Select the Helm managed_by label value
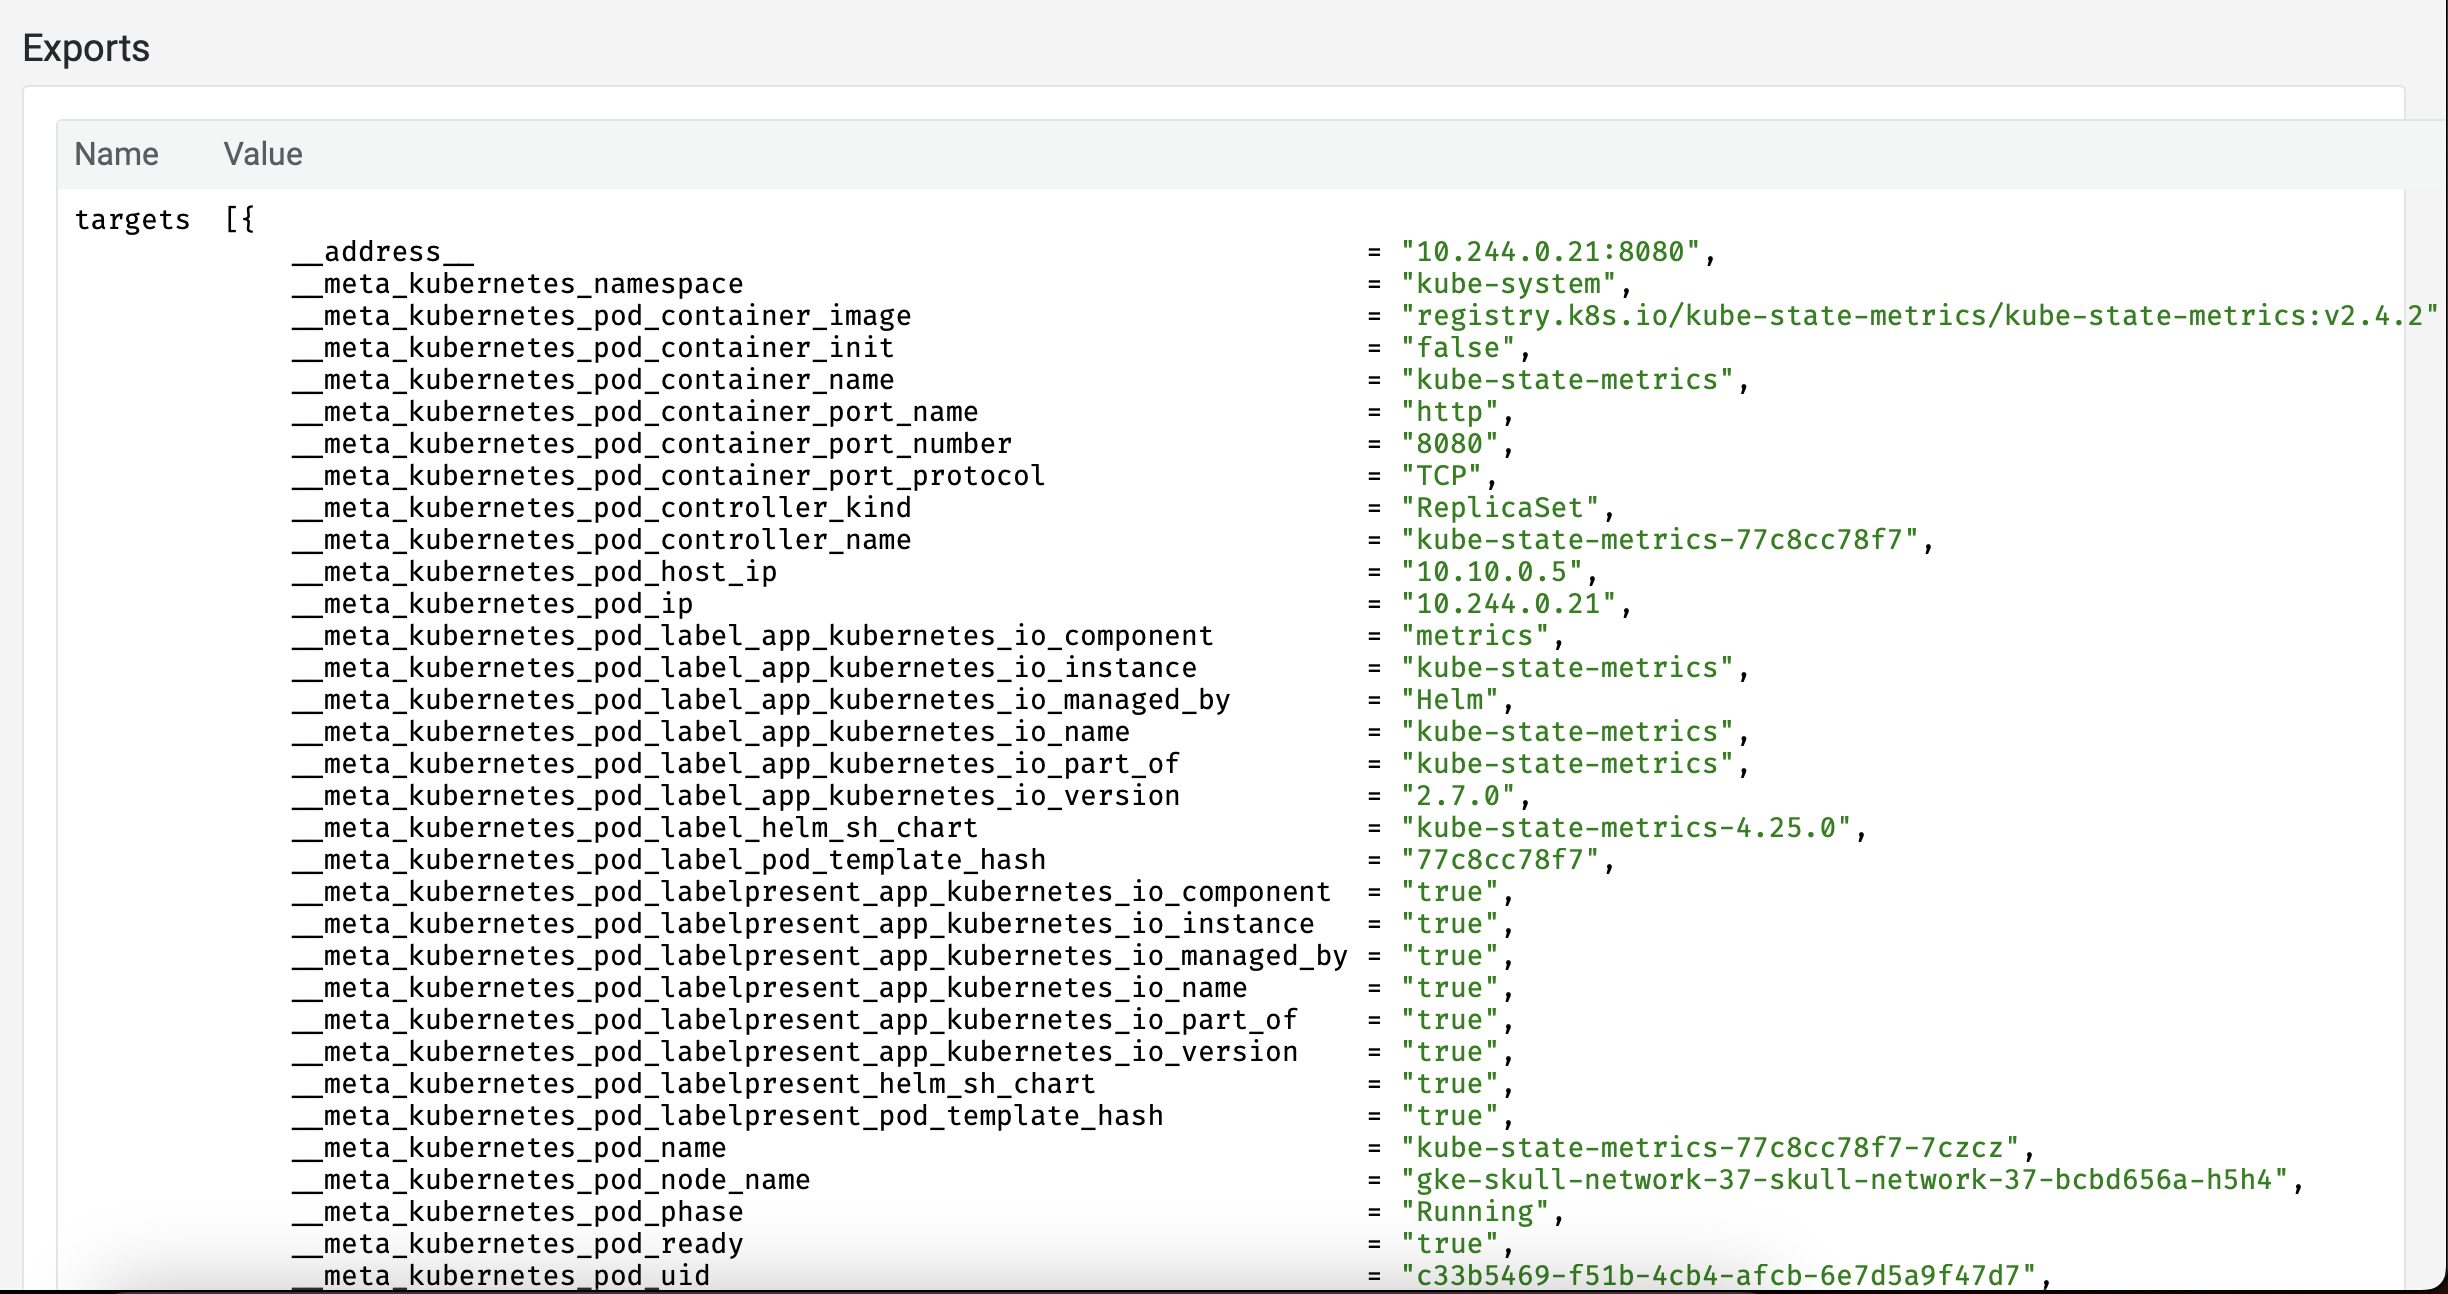The width and height of the screenshot is (2448, 1294). (1450, 700)
